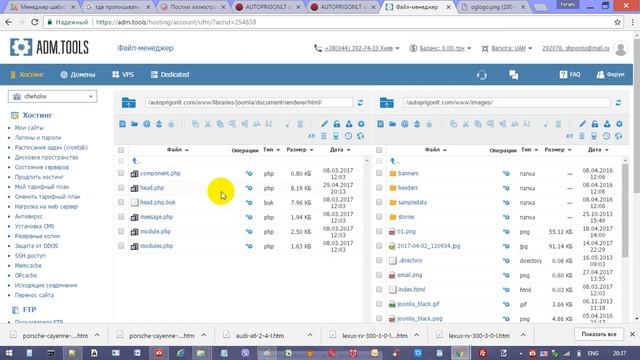Open the Dedicated nav item
The width and height of the screenshot is (640, 360).
pos(170,75)
